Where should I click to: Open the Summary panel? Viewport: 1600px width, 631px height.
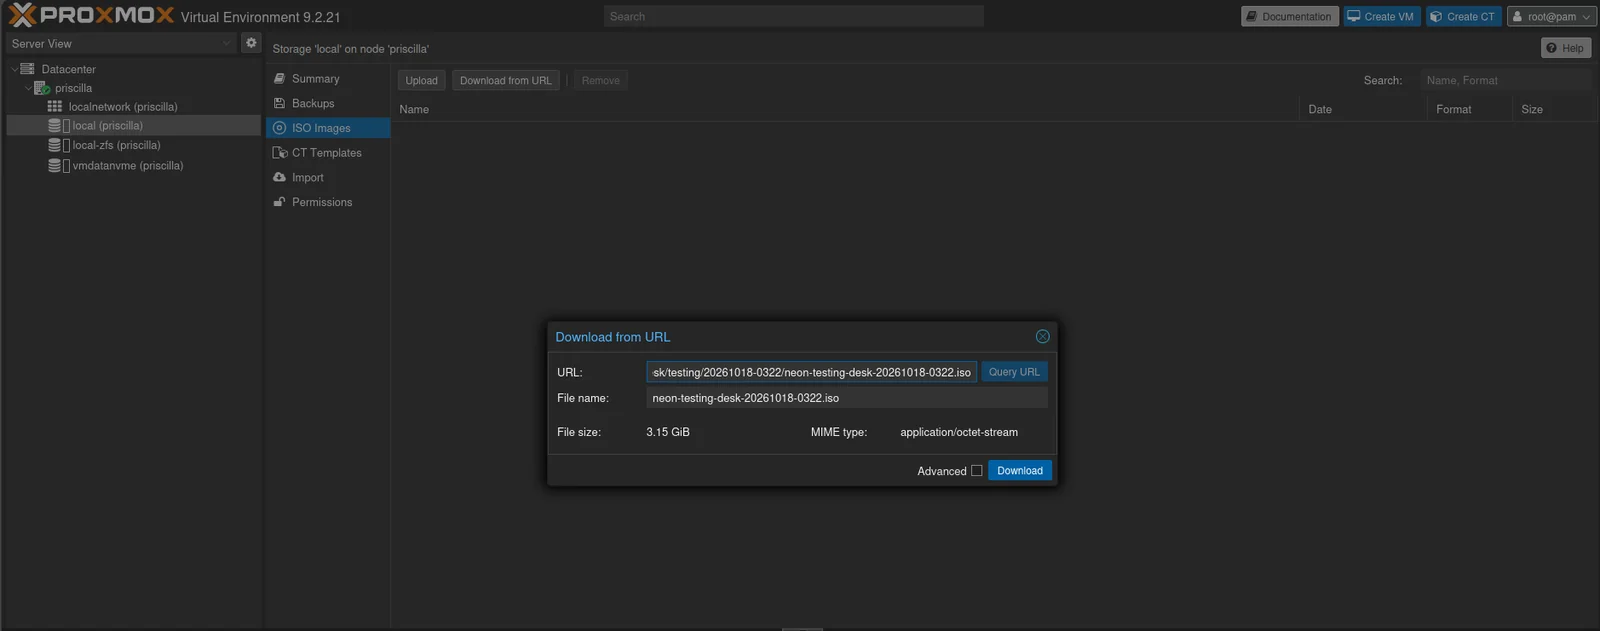pos(328,78)
